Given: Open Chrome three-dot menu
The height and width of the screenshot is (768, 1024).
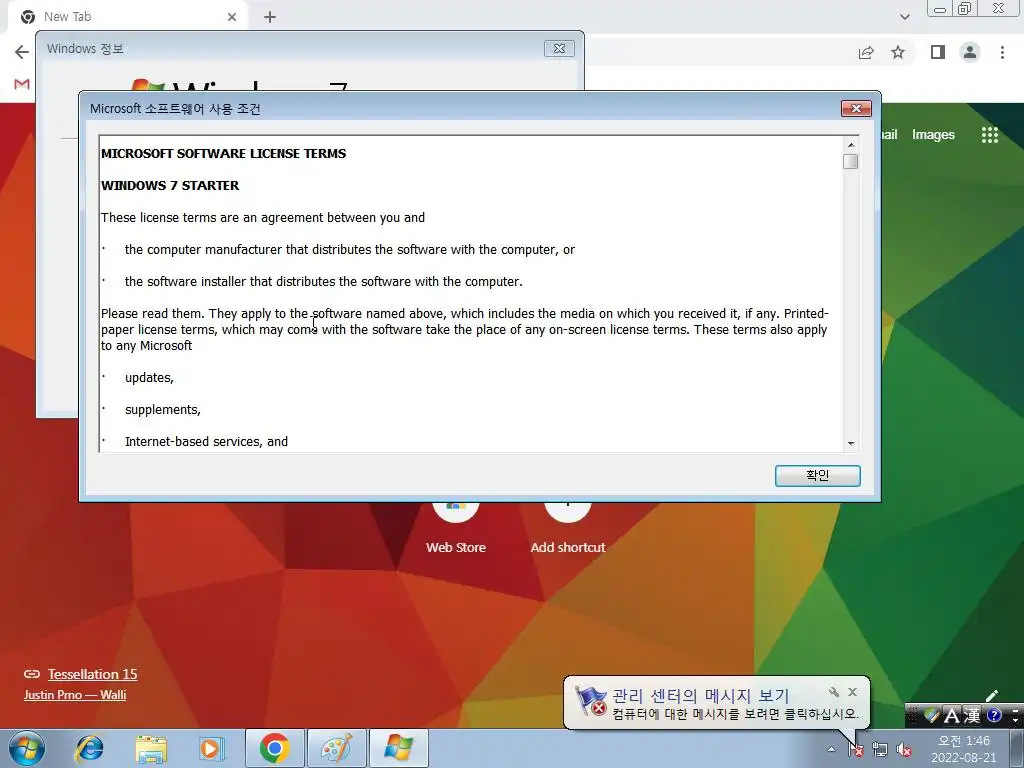Looking at the screenshot, I should point(1002,52).
